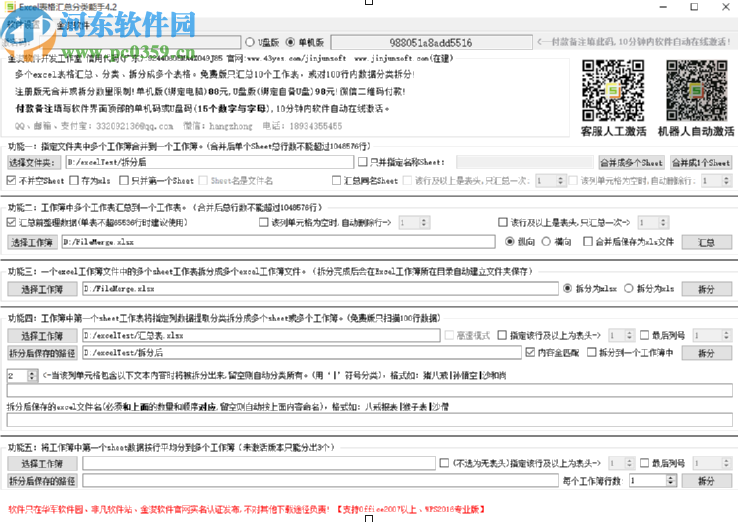Uncheck the 内容全匹配 checkbox
The width and height of the screenshot is (738, 522).
point(530,353)
